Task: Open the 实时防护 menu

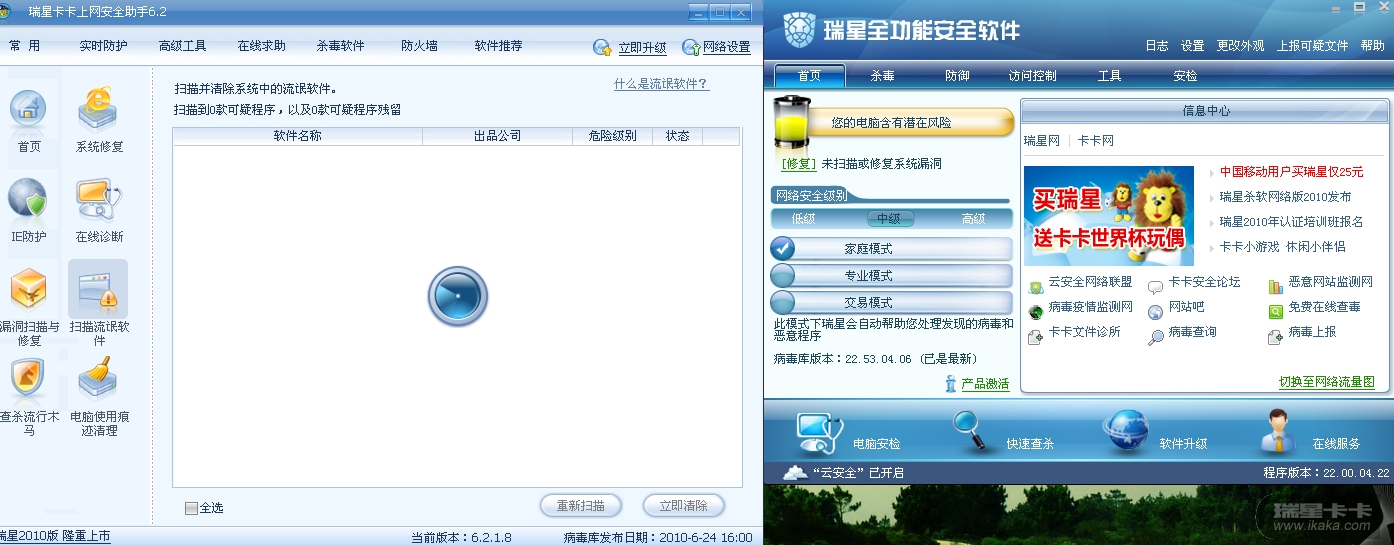Action: tap(104, 46)
